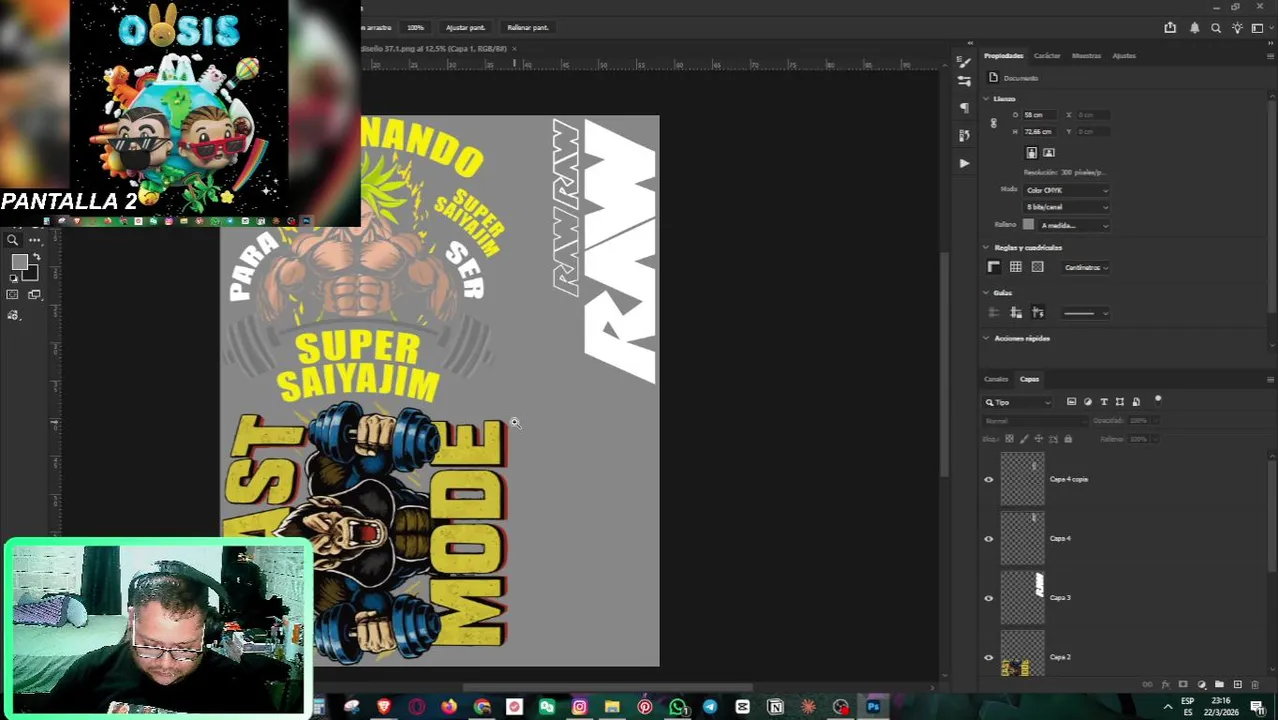
Task: Switch to the Canales tab
Action: [x=996, y=379]
